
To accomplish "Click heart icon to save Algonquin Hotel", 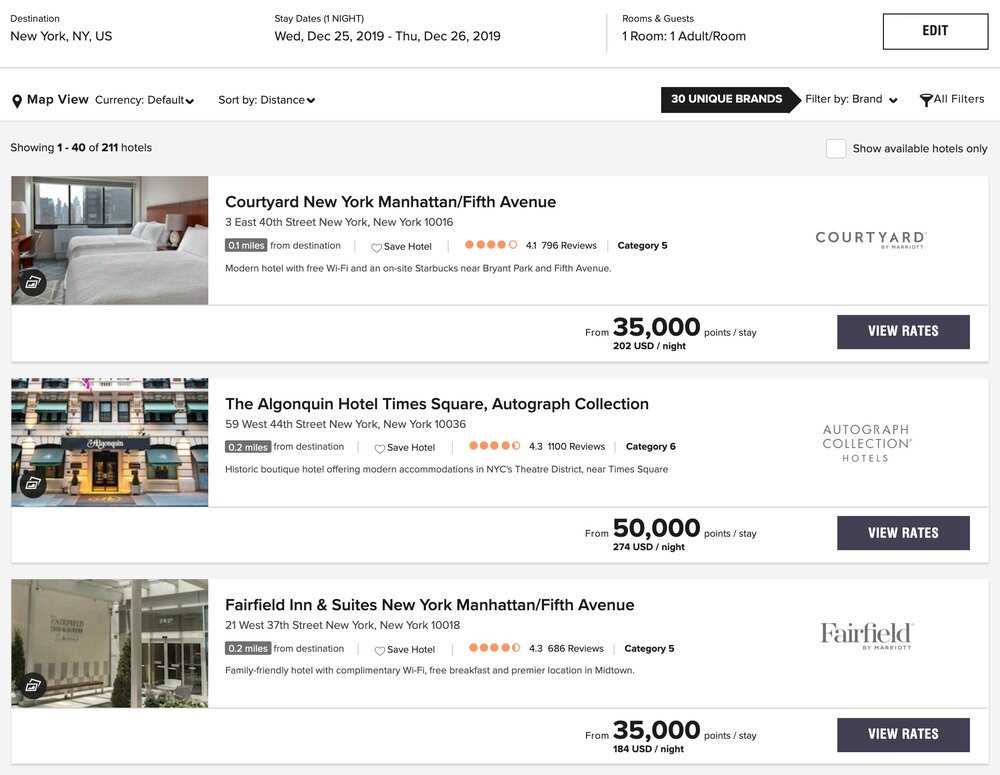I will pyautogui.click(x=380, y=449).
